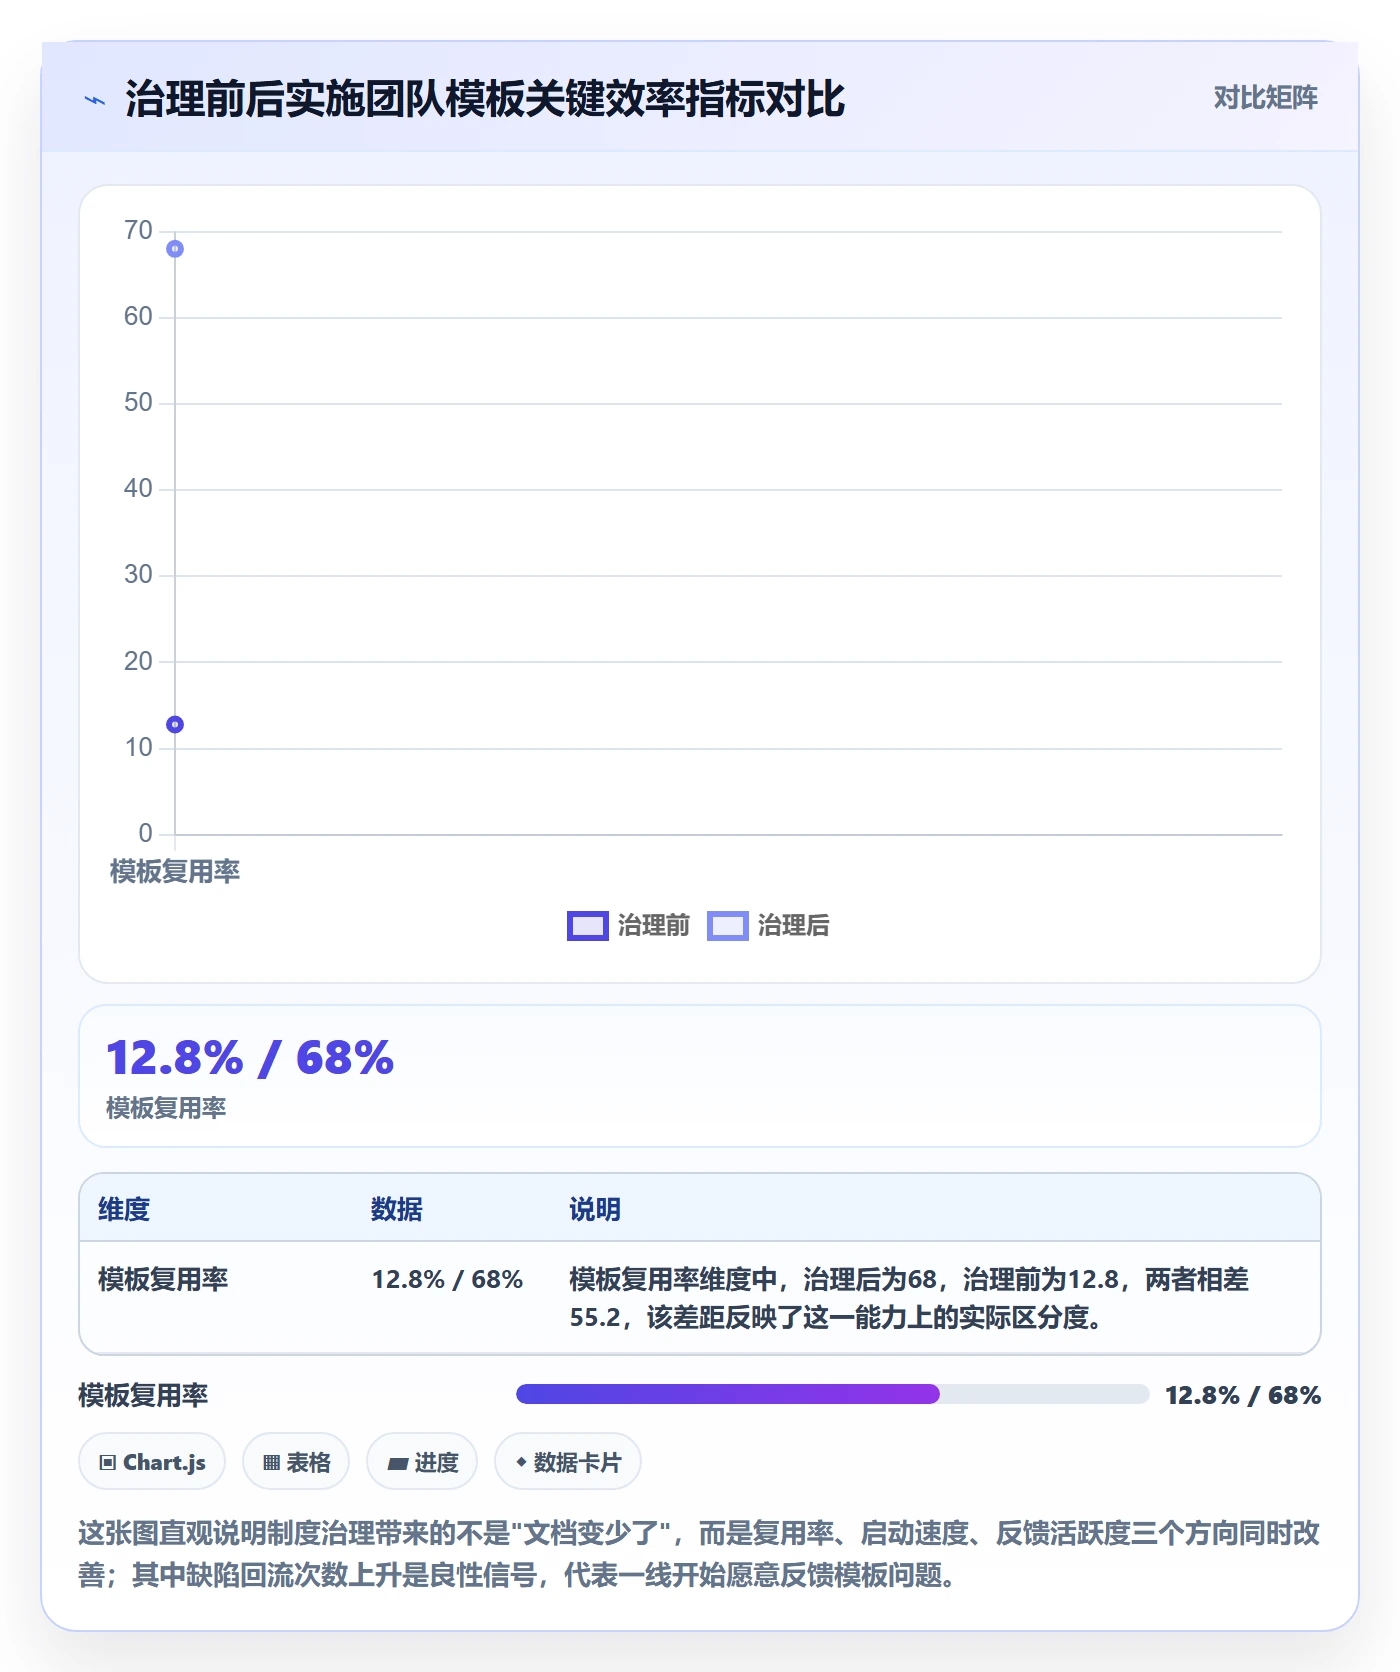Select the 进度 chip

tap(422, 1462)
